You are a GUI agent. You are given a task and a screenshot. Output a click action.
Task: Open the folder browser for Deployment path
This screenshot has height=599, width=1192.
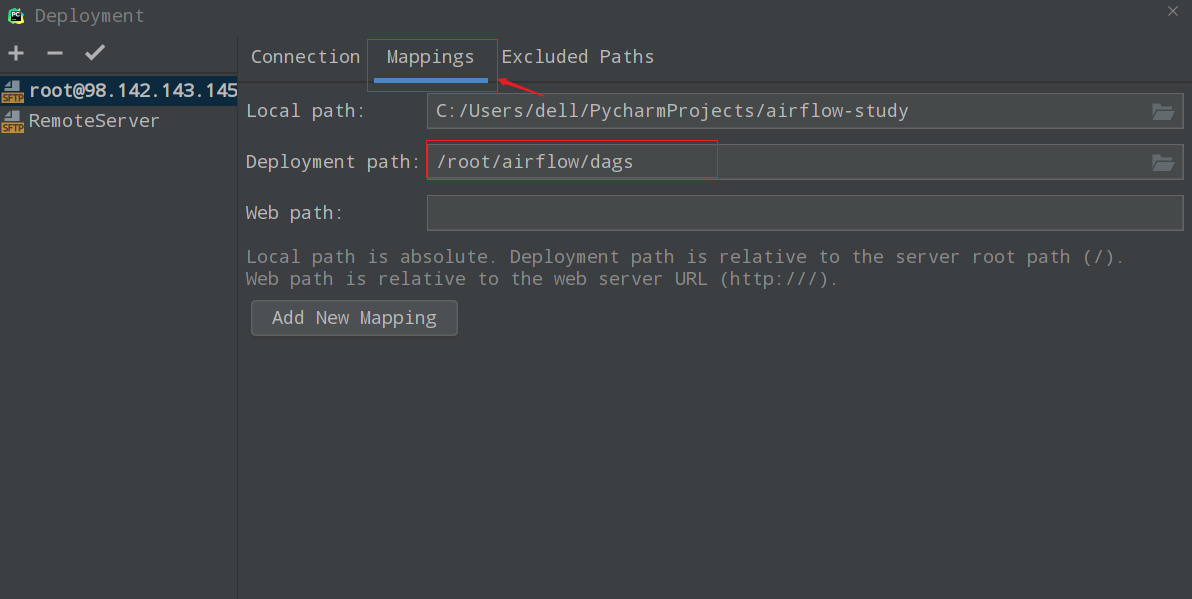pyautogui.click(x=1162, y=162)
